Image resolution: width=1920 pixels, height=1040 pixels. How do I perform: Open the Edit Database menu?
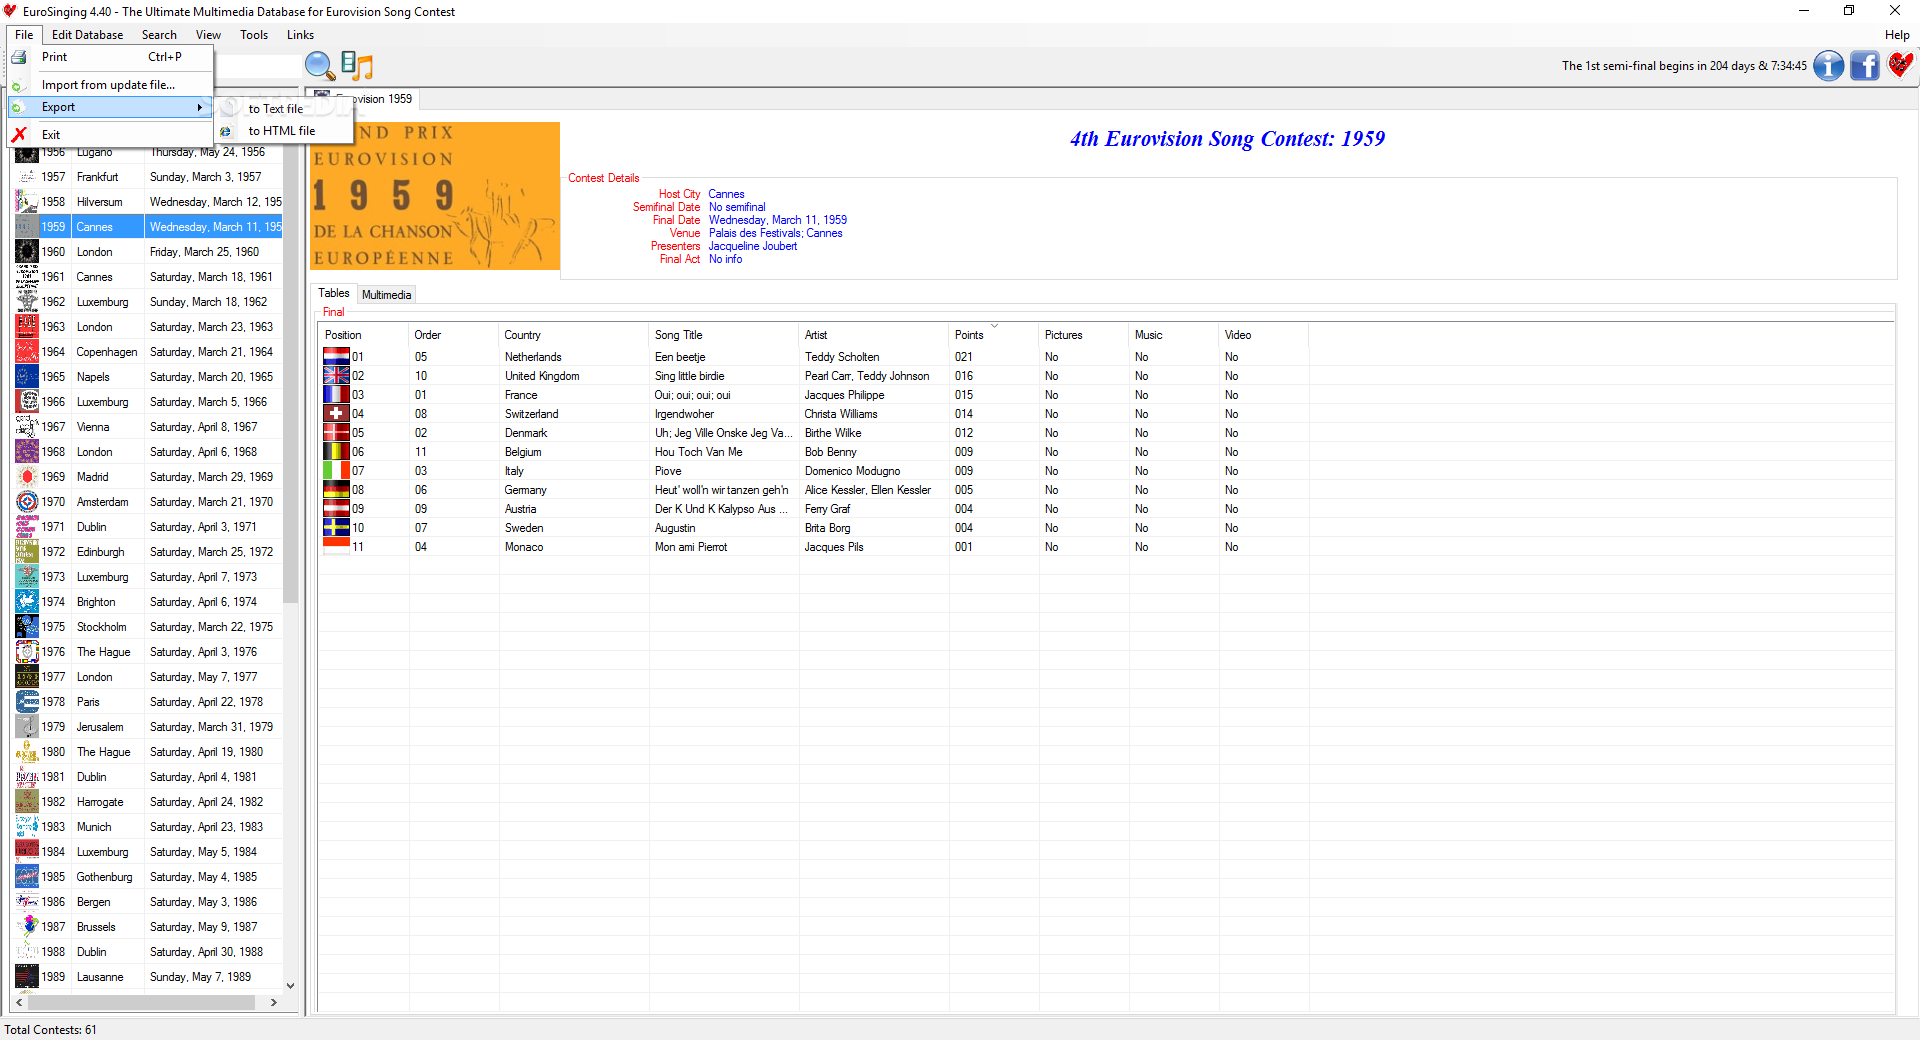pyautogui.click(x=88, y=35)
